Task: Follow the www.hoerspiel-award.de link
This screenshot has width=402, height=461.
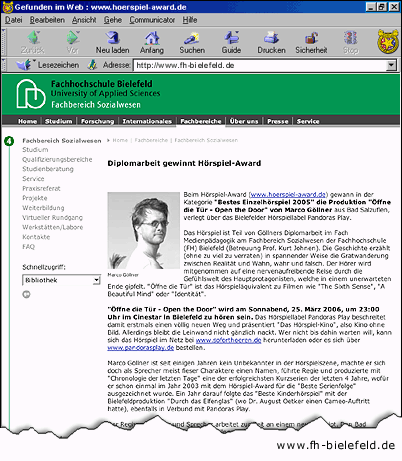Action: (x=288, y=194)
